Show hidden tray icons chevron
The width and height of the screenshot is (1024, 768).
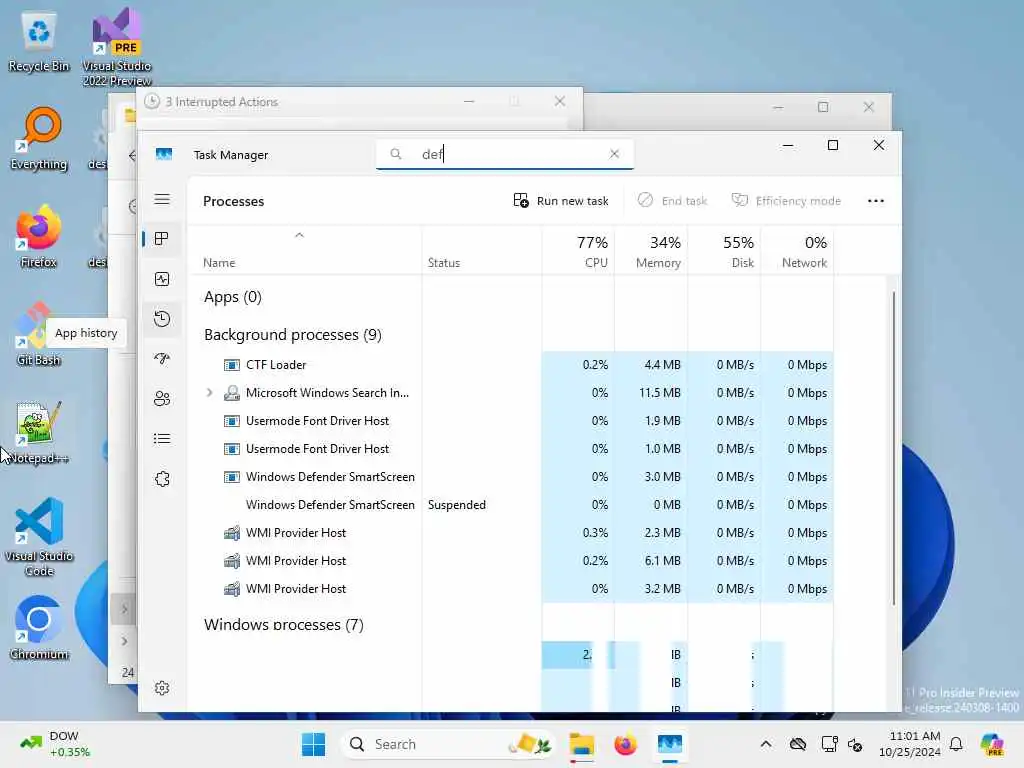(x=766, y=744)
